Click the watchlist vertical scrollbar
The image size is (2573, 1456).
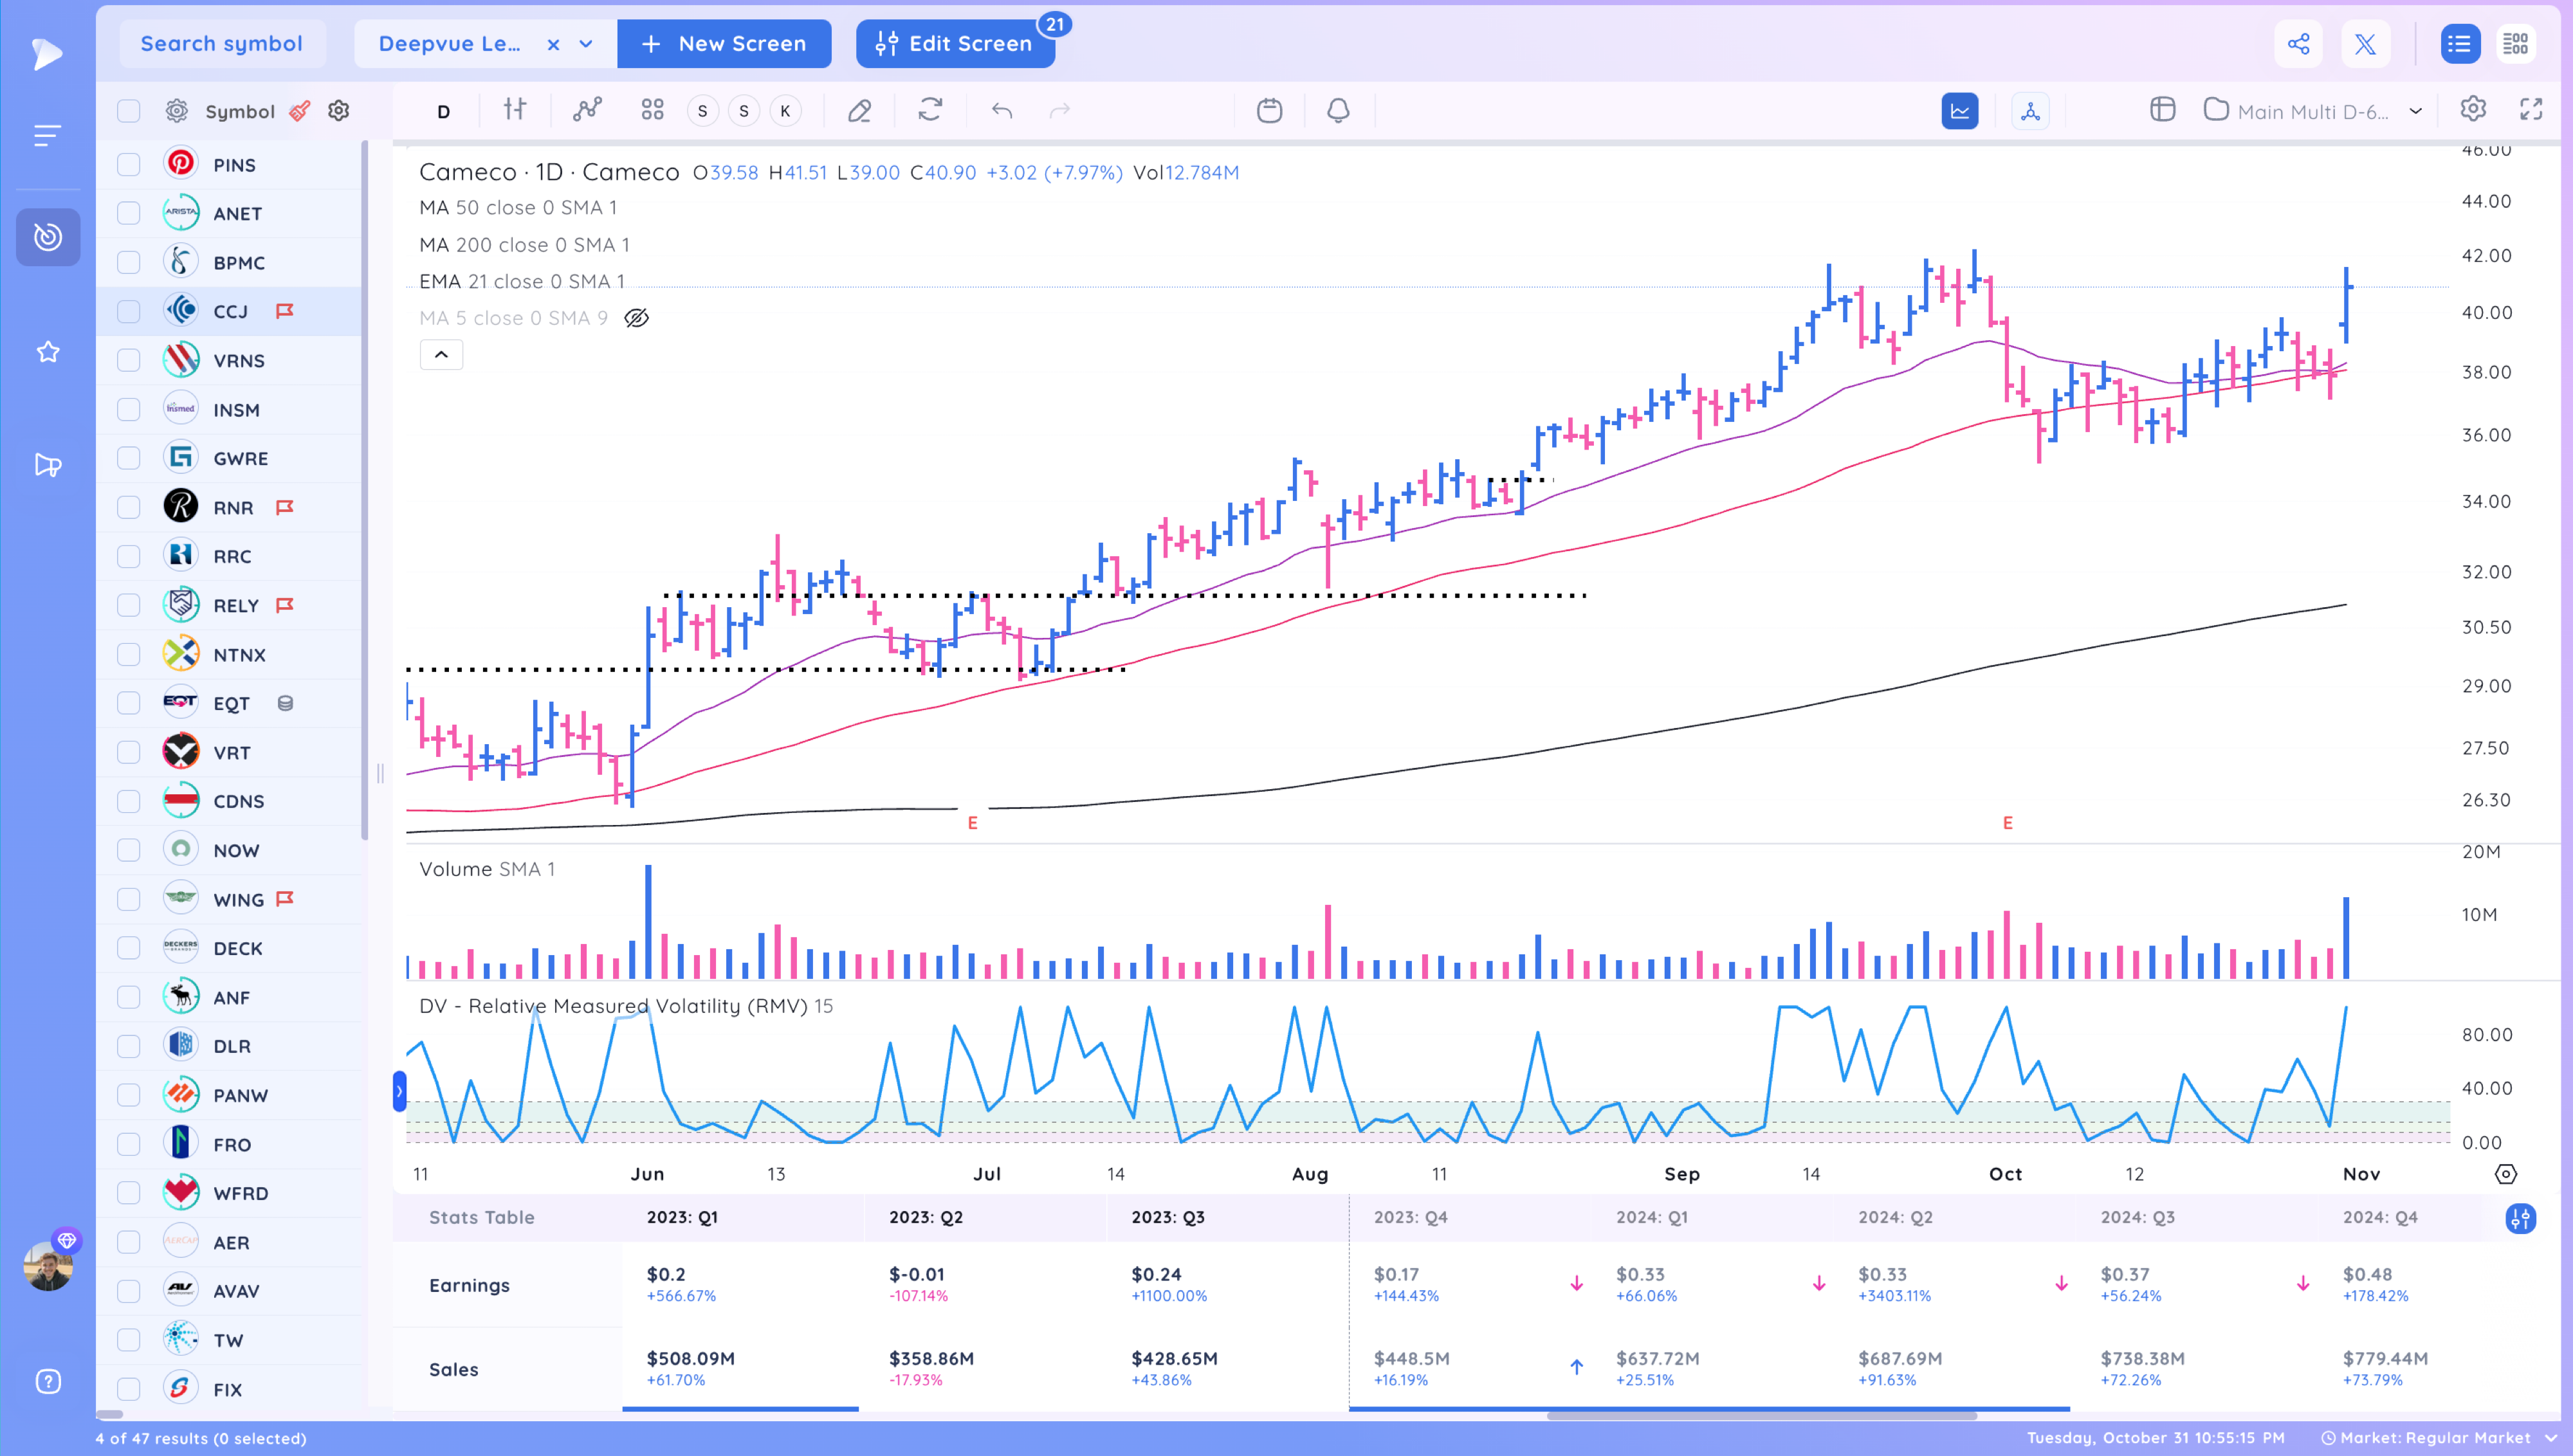coord(364,490)
